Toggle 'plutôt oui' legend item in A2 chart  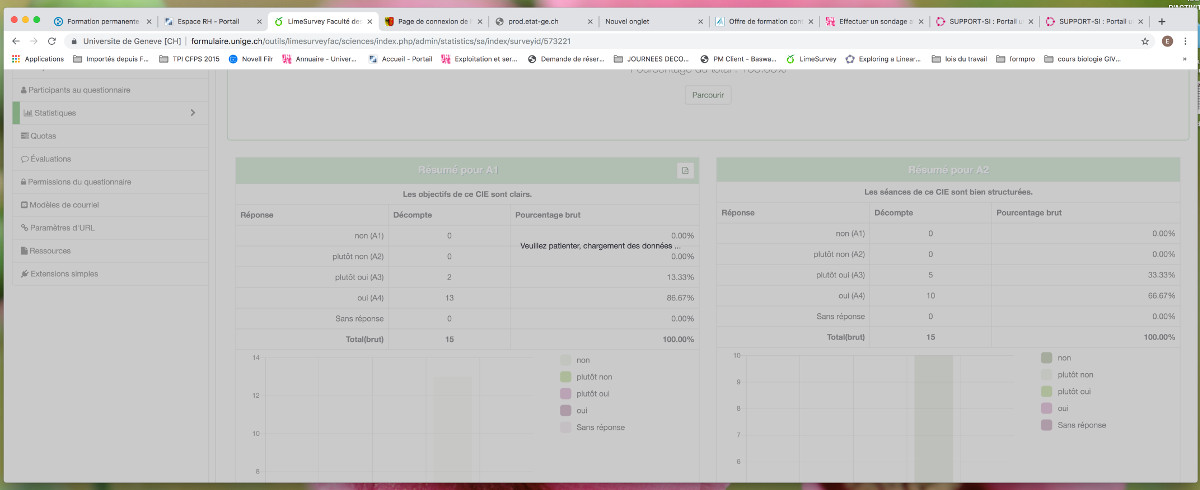pos(1071,391)
